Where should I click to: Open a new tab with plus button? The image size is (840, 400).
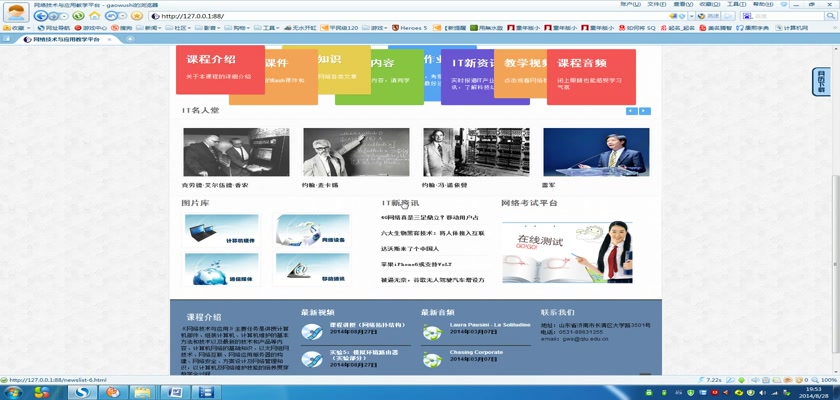[x=129, y=39]
